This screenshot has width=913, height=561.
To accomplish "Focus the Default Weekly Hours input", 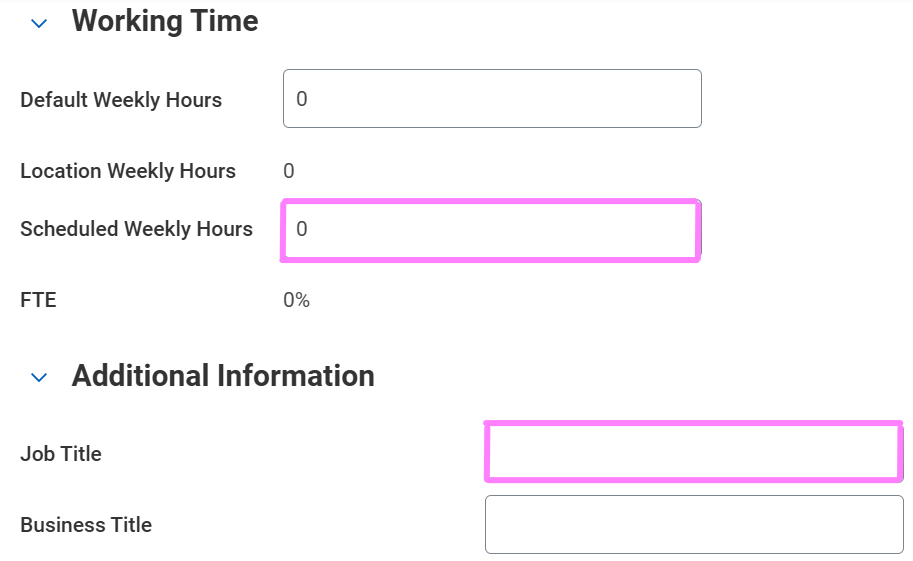I will 492,99.
